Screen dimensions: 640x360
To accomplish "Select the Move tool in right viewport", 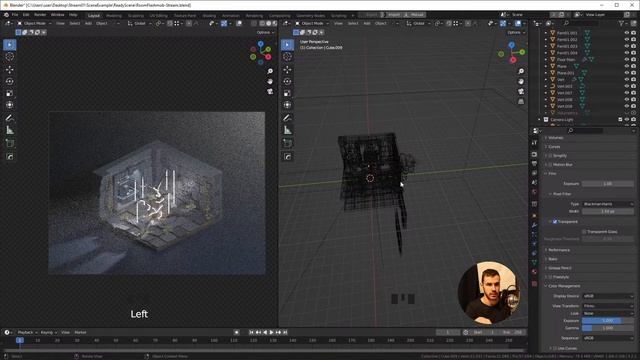I will pyautogui.click(x=287, y=69).
